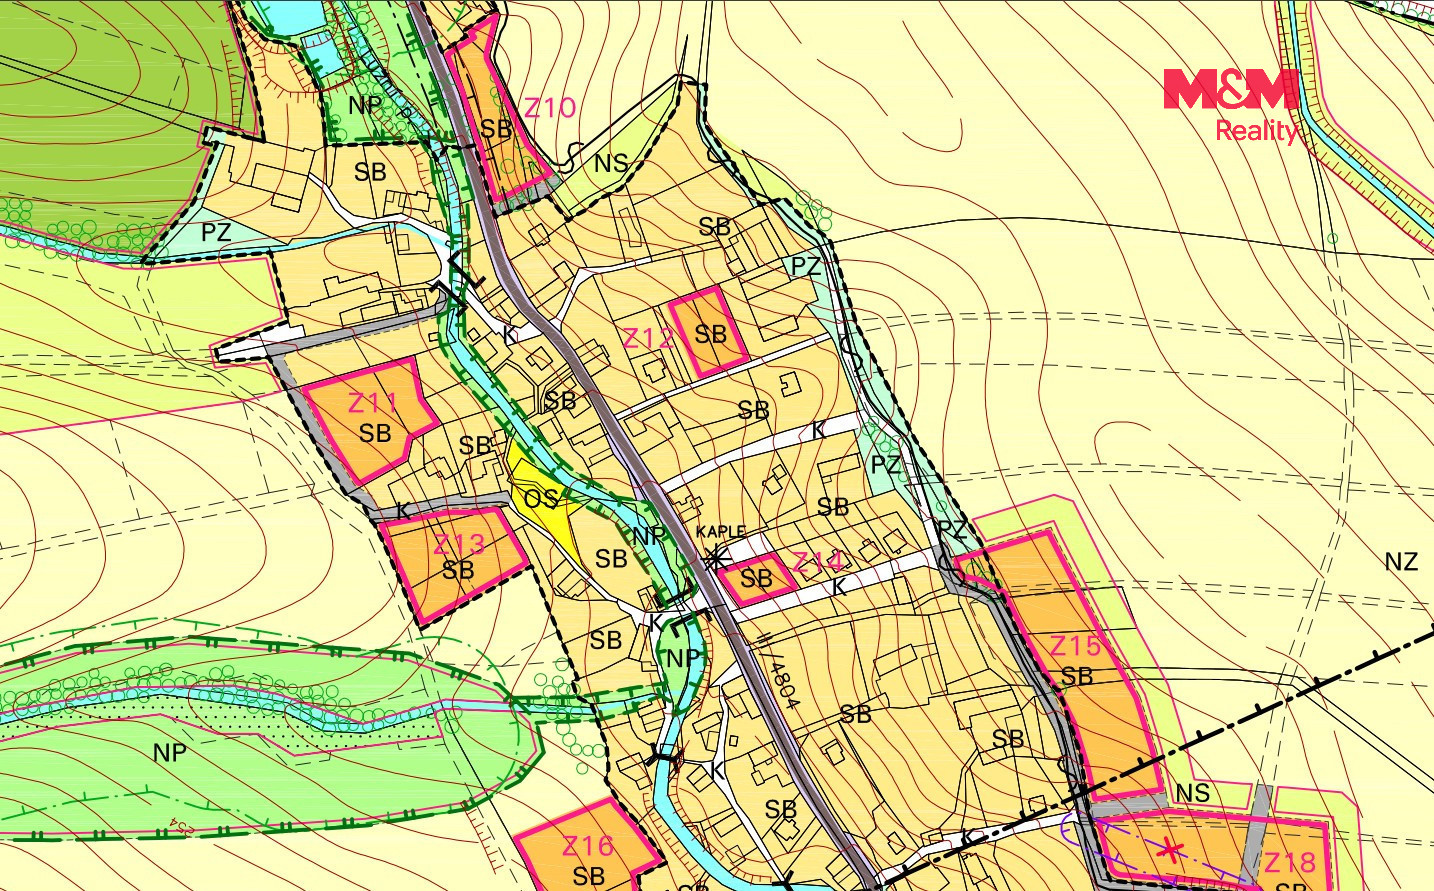Click the KAPLE text label
This screenshot has width=1434, height=891.
[x=721, y=533]
